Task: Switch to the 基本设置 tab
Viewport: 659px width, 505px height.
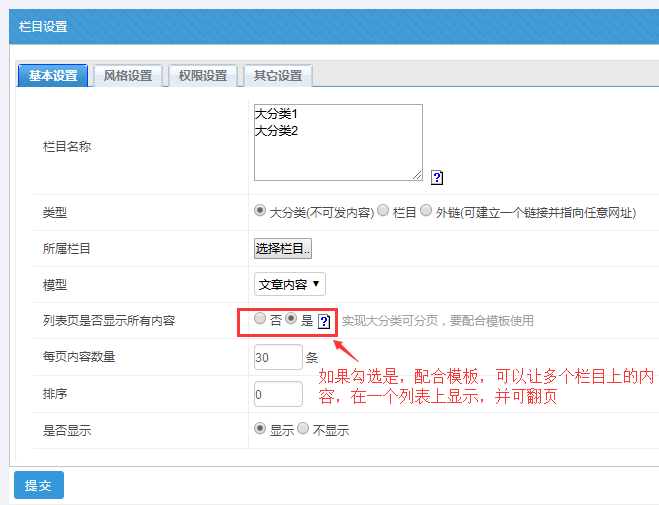Action: [53, 76]
